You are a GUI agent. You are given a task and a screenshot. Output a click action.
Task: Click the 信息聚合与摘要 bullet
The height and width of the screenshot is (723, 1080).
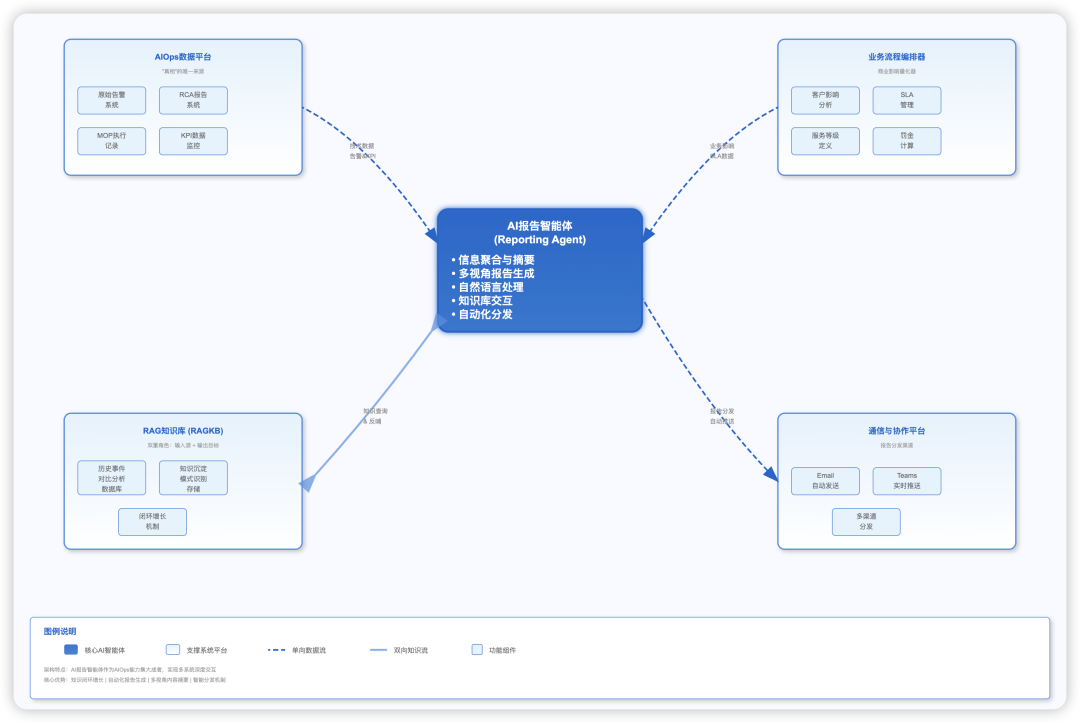493,260
